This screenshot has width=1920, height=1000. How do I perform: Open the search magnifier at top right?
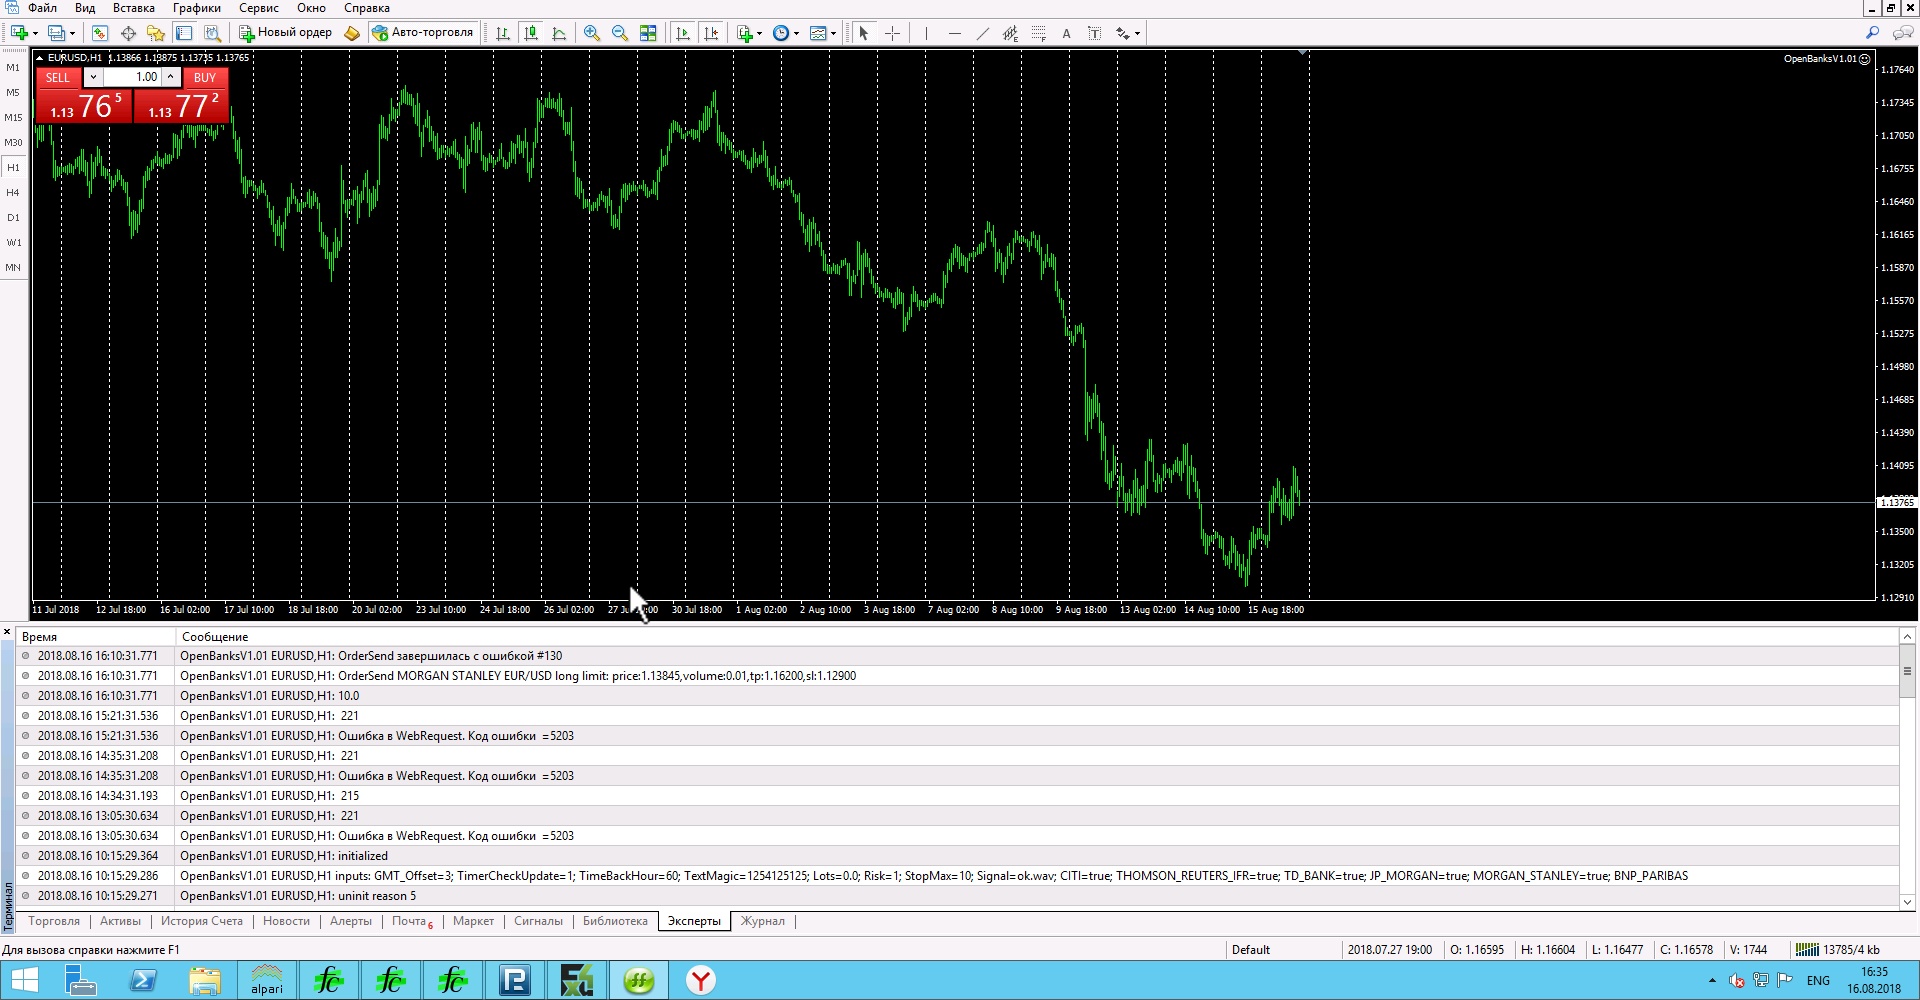coord(1873,33)
